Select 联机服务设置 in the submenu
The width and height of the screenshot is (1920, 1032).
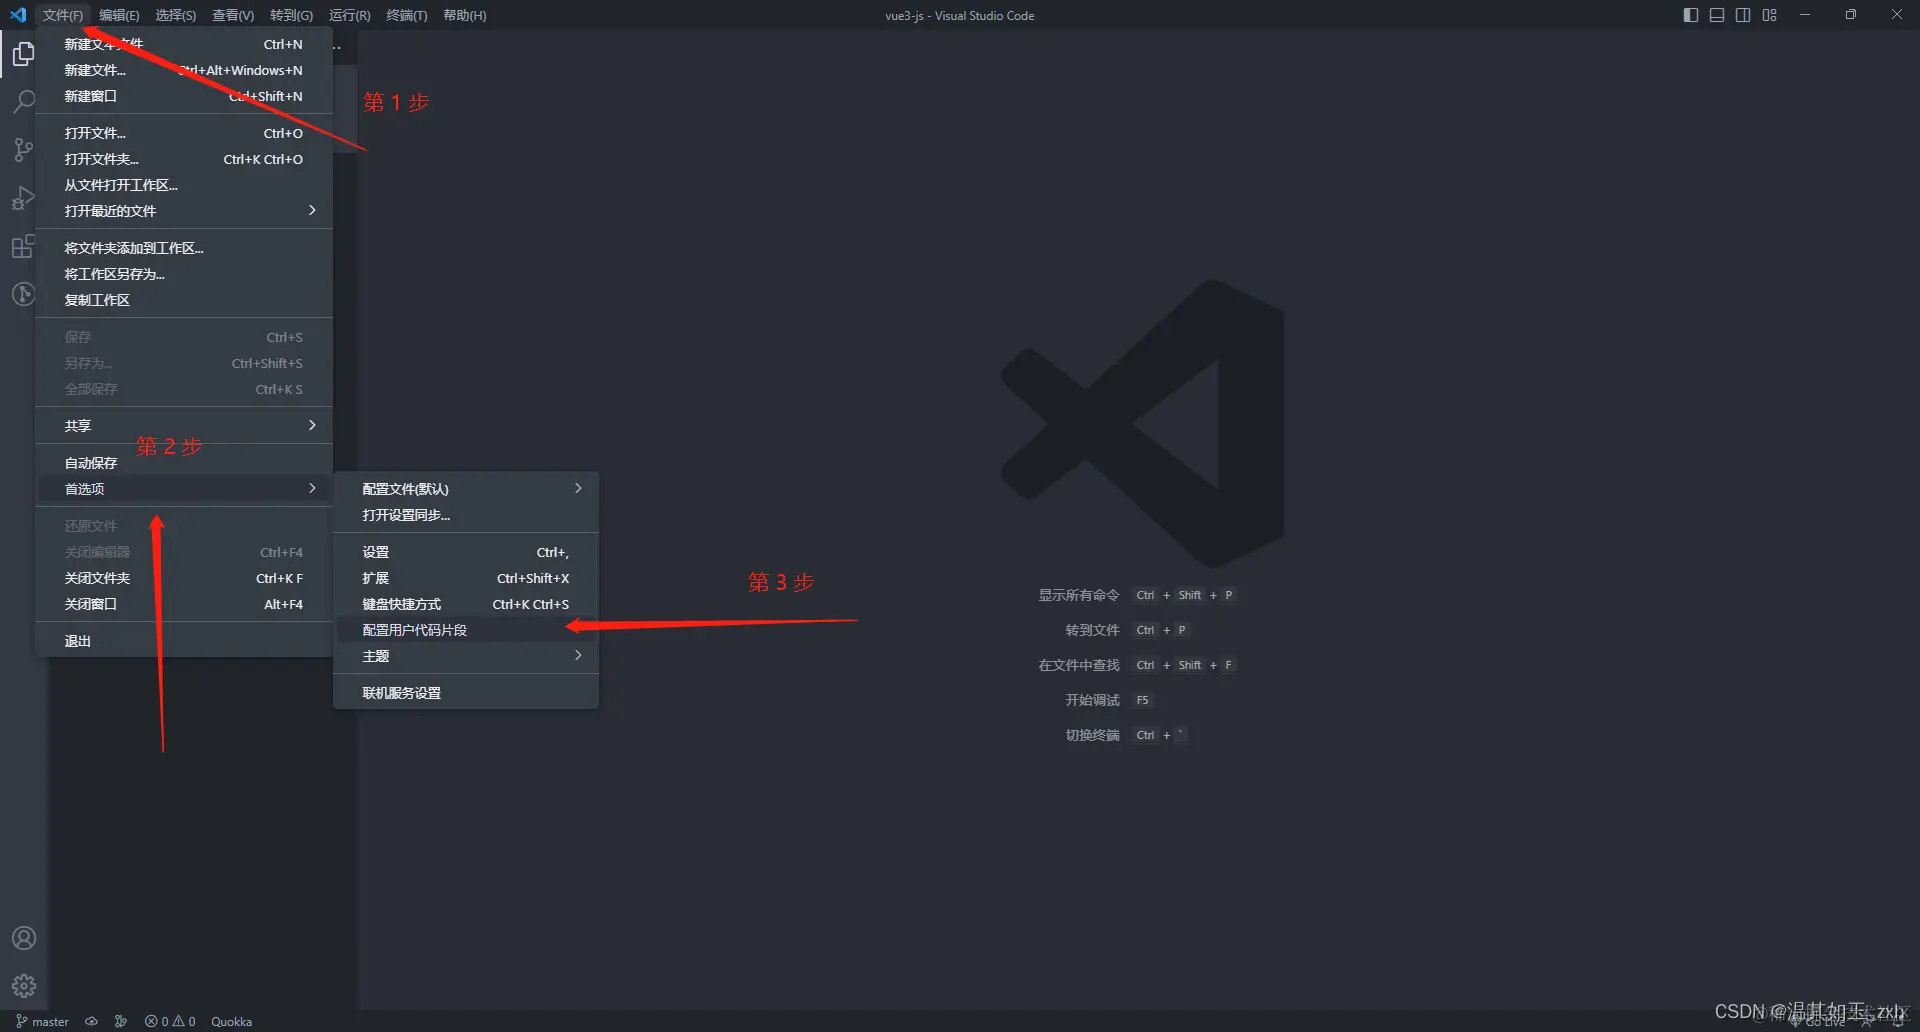click(466, 693)
